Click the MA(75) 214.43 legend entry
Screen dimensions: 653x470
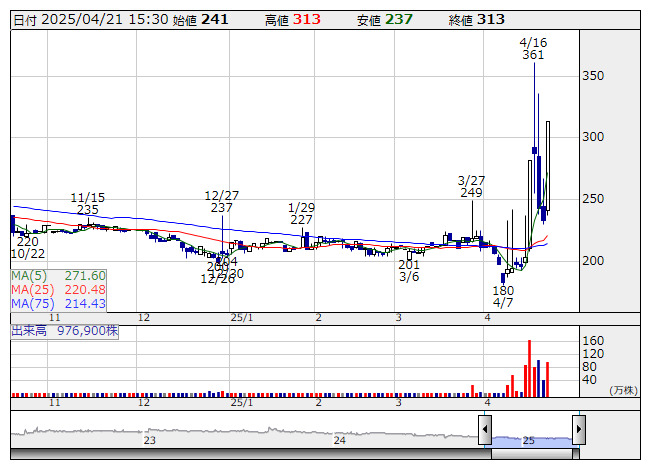tap(58, 304)
